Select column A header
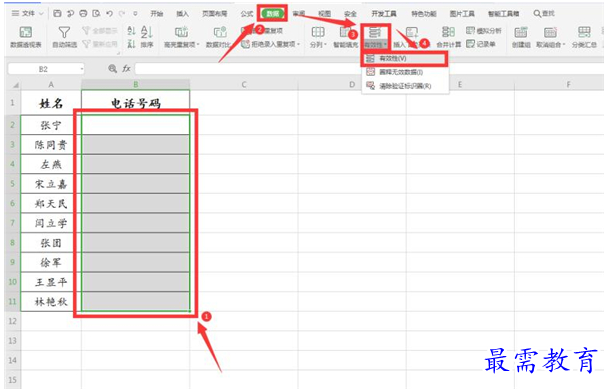Viewport: 606px width, 392px height. pos(51,85)
